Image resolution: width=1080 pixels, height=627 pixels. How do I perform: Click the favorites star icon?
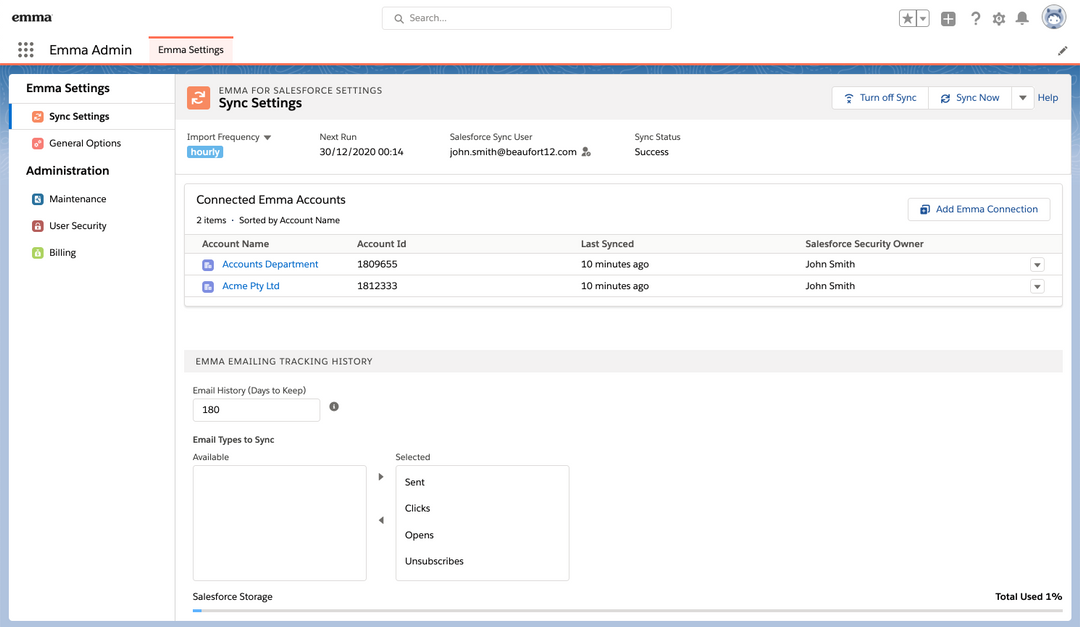908,19
